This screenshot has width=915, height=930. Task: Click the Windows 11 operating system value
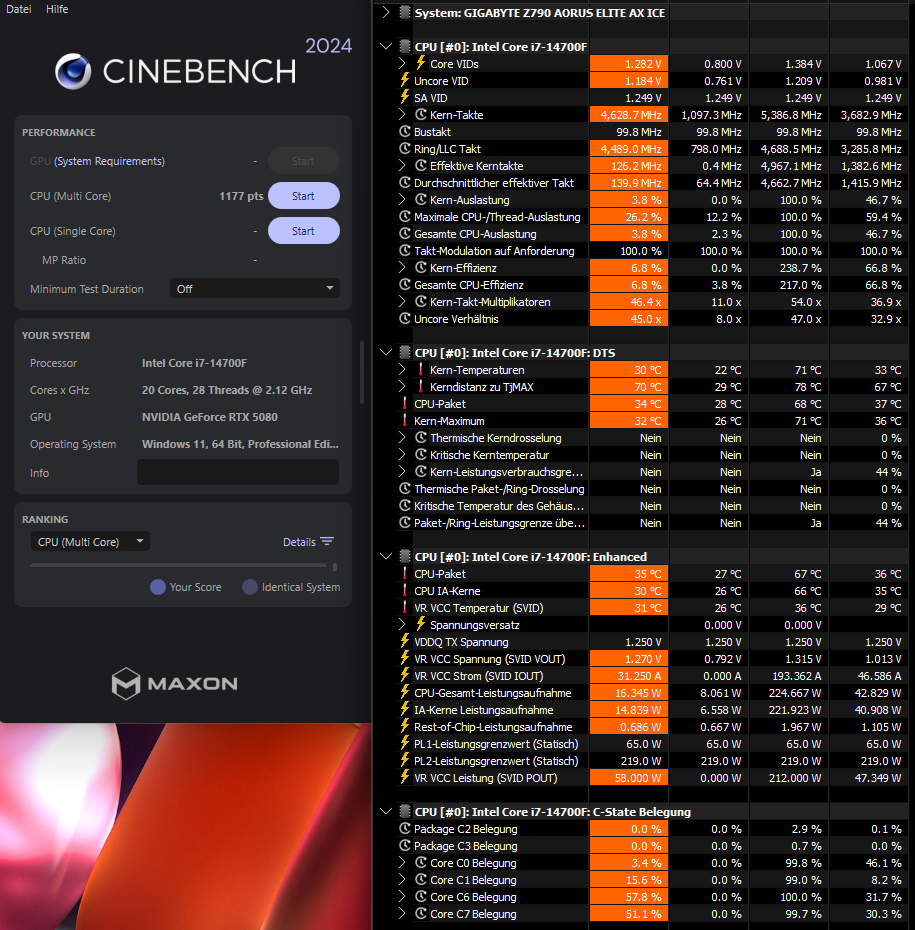240,444
